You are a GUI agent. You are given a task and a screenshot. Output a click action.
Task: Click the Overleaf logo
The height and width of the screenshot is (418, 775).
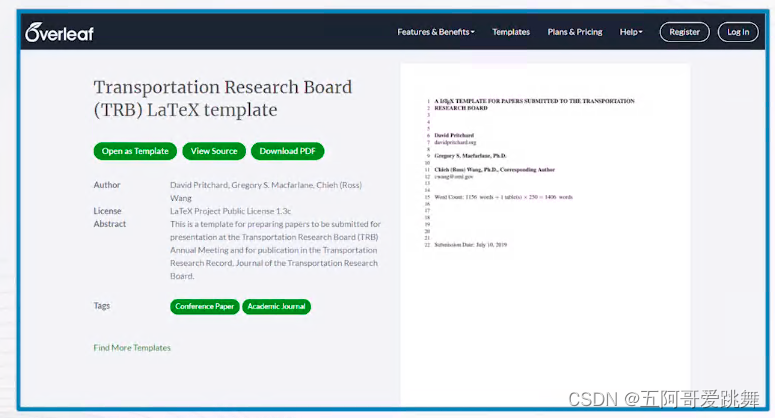(x=59, y=33)
